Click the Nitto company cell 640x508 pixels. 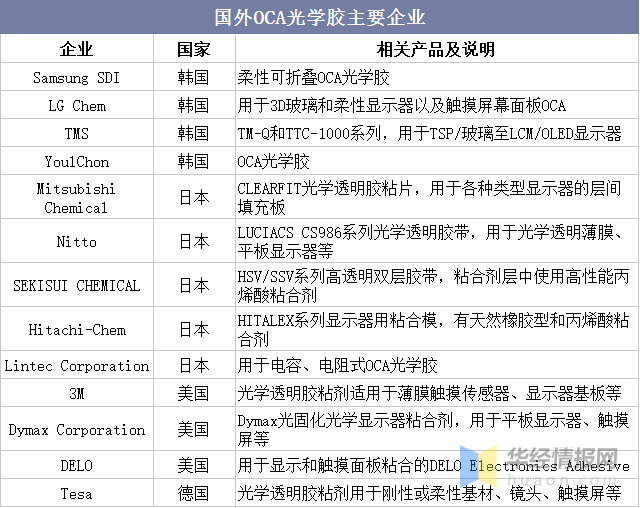[x=77, y=241]
